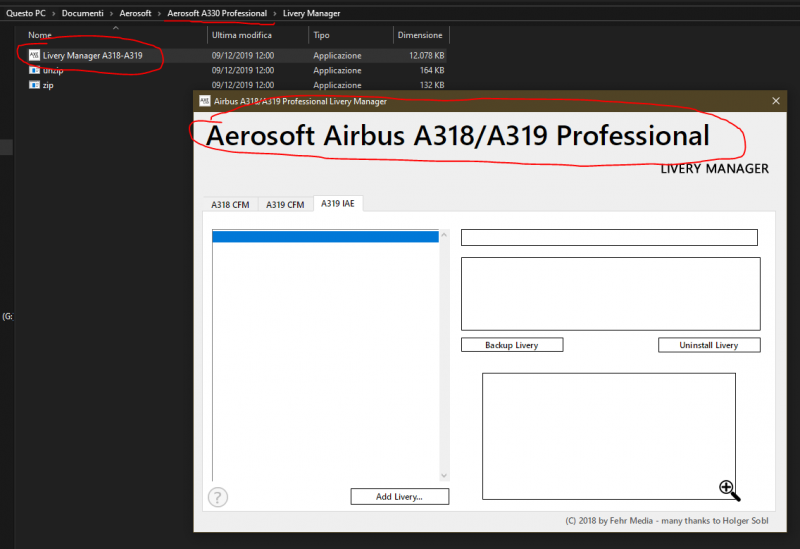
Task: Click the livery list scrollbar down arrow
Action: click(444, 476)
